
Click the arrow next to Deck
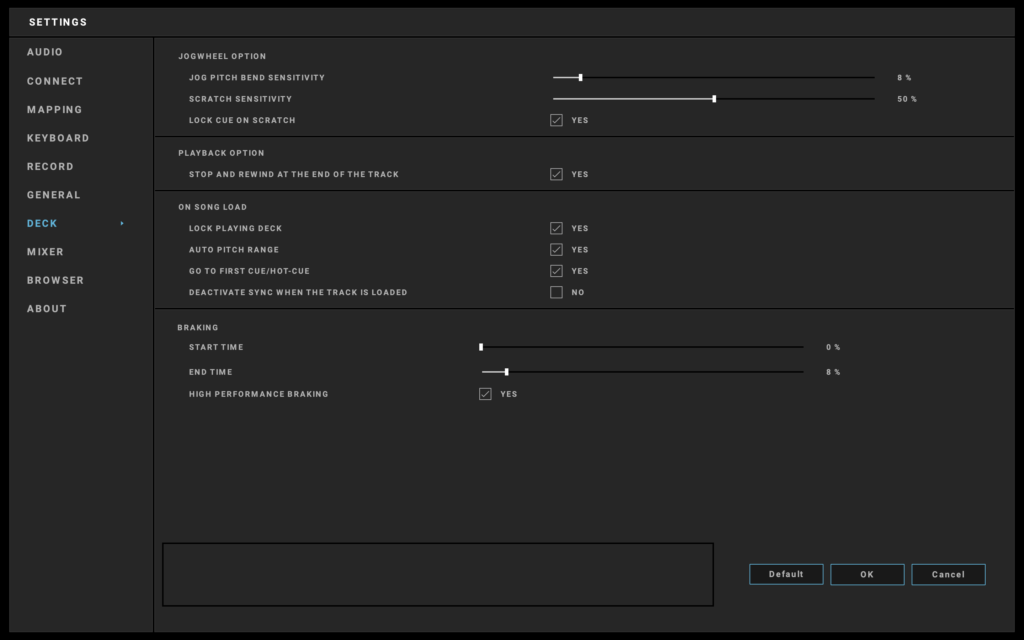122,224
